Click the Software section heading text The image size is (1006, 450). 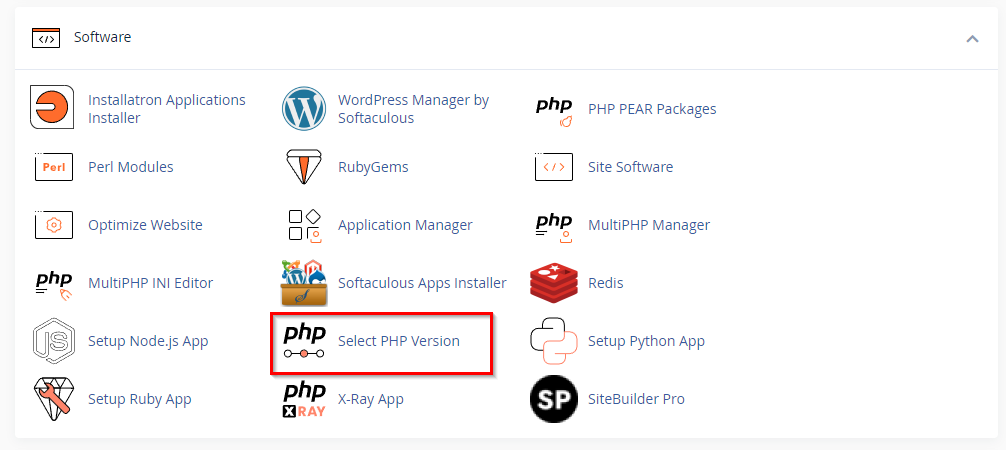tap(103, 37)
